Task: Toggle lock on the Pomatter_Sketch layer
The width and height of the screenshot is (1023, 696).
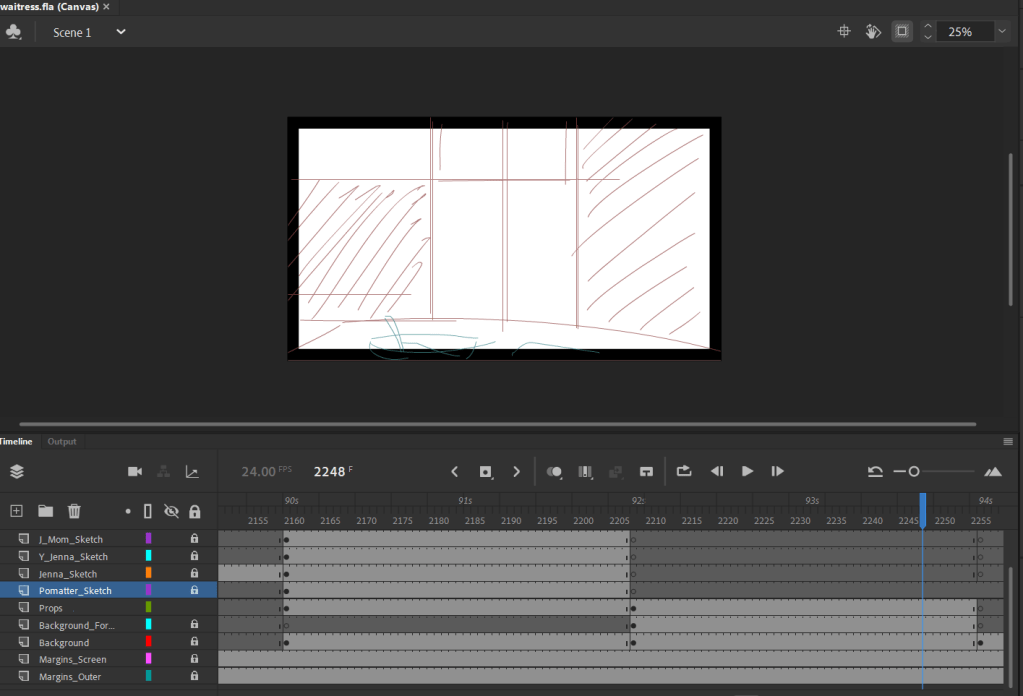Action: point(194,590)
